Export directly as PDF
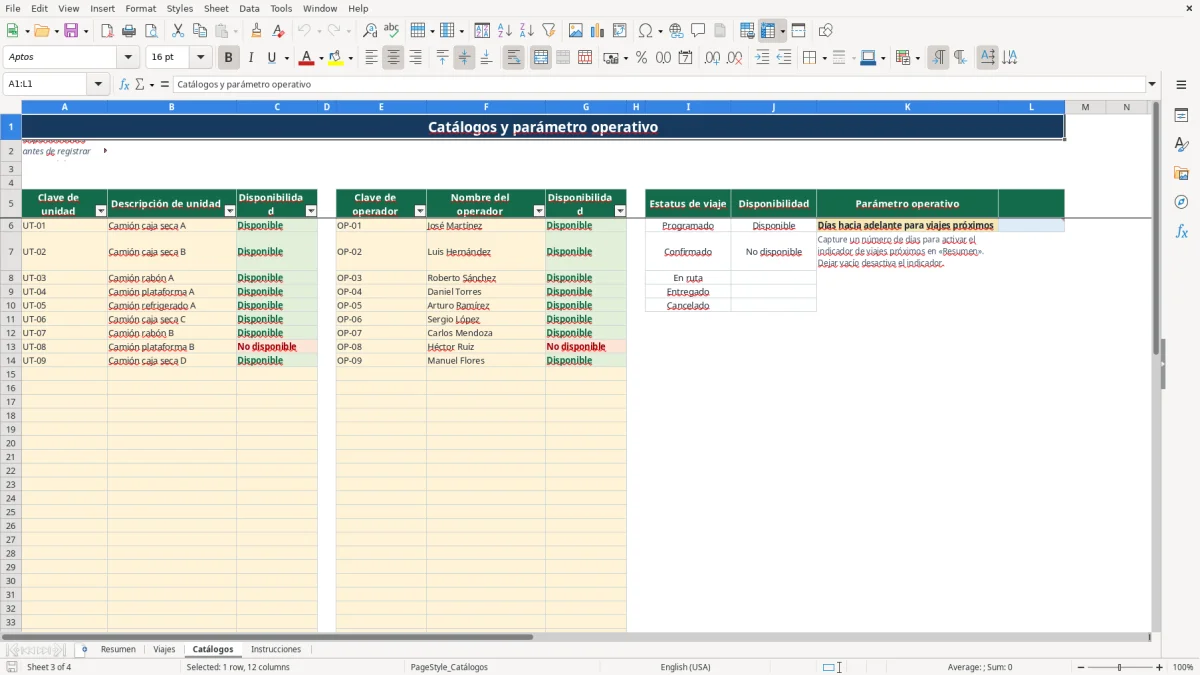The height and width of the screenshot is (675, 1200). (x=107, y=31)
